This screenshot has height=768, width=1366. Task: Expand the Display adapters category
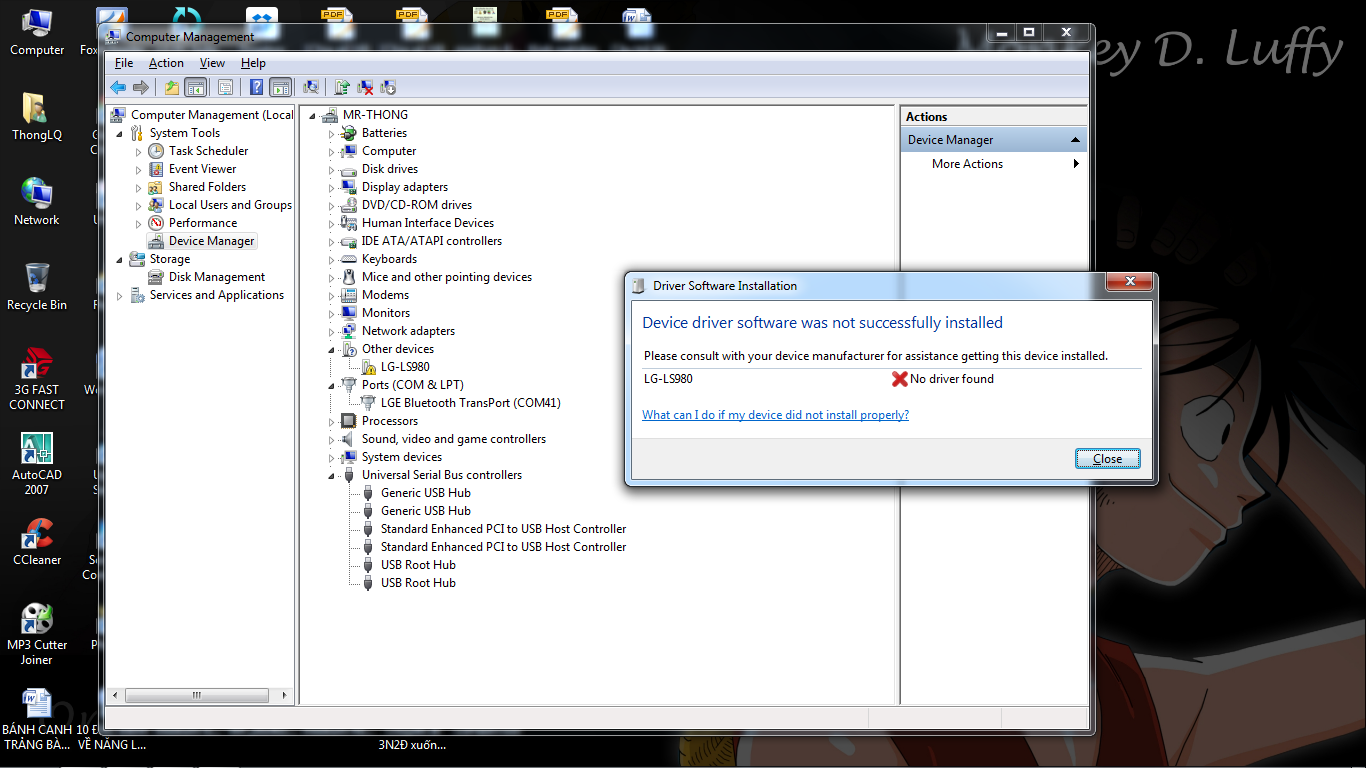(332, 187)
